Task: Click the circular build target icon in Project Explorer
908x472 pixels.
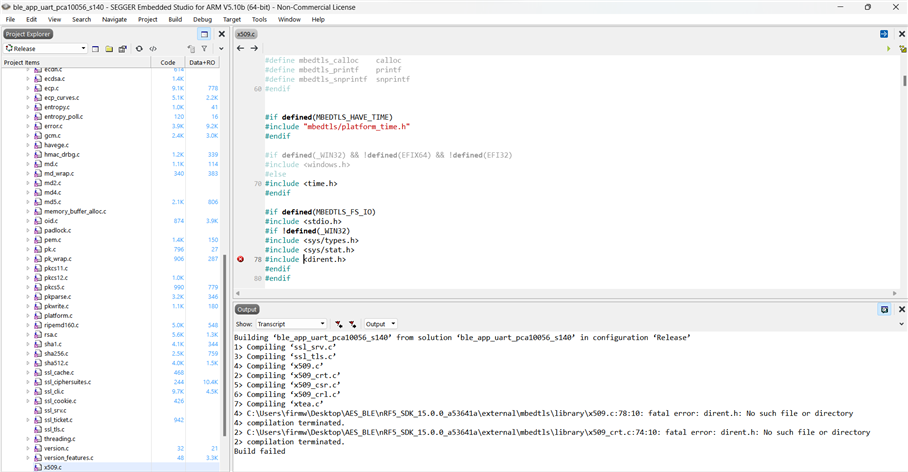Action: coord(139,49)
